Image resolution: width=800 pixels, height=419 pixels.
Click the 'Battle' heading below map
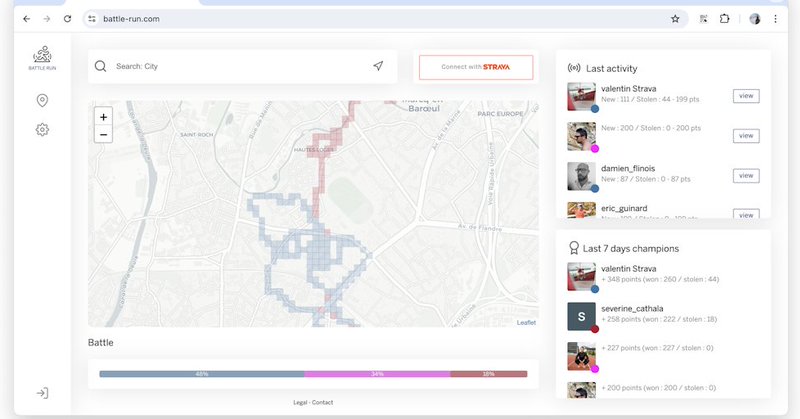[x=101, y=342]
